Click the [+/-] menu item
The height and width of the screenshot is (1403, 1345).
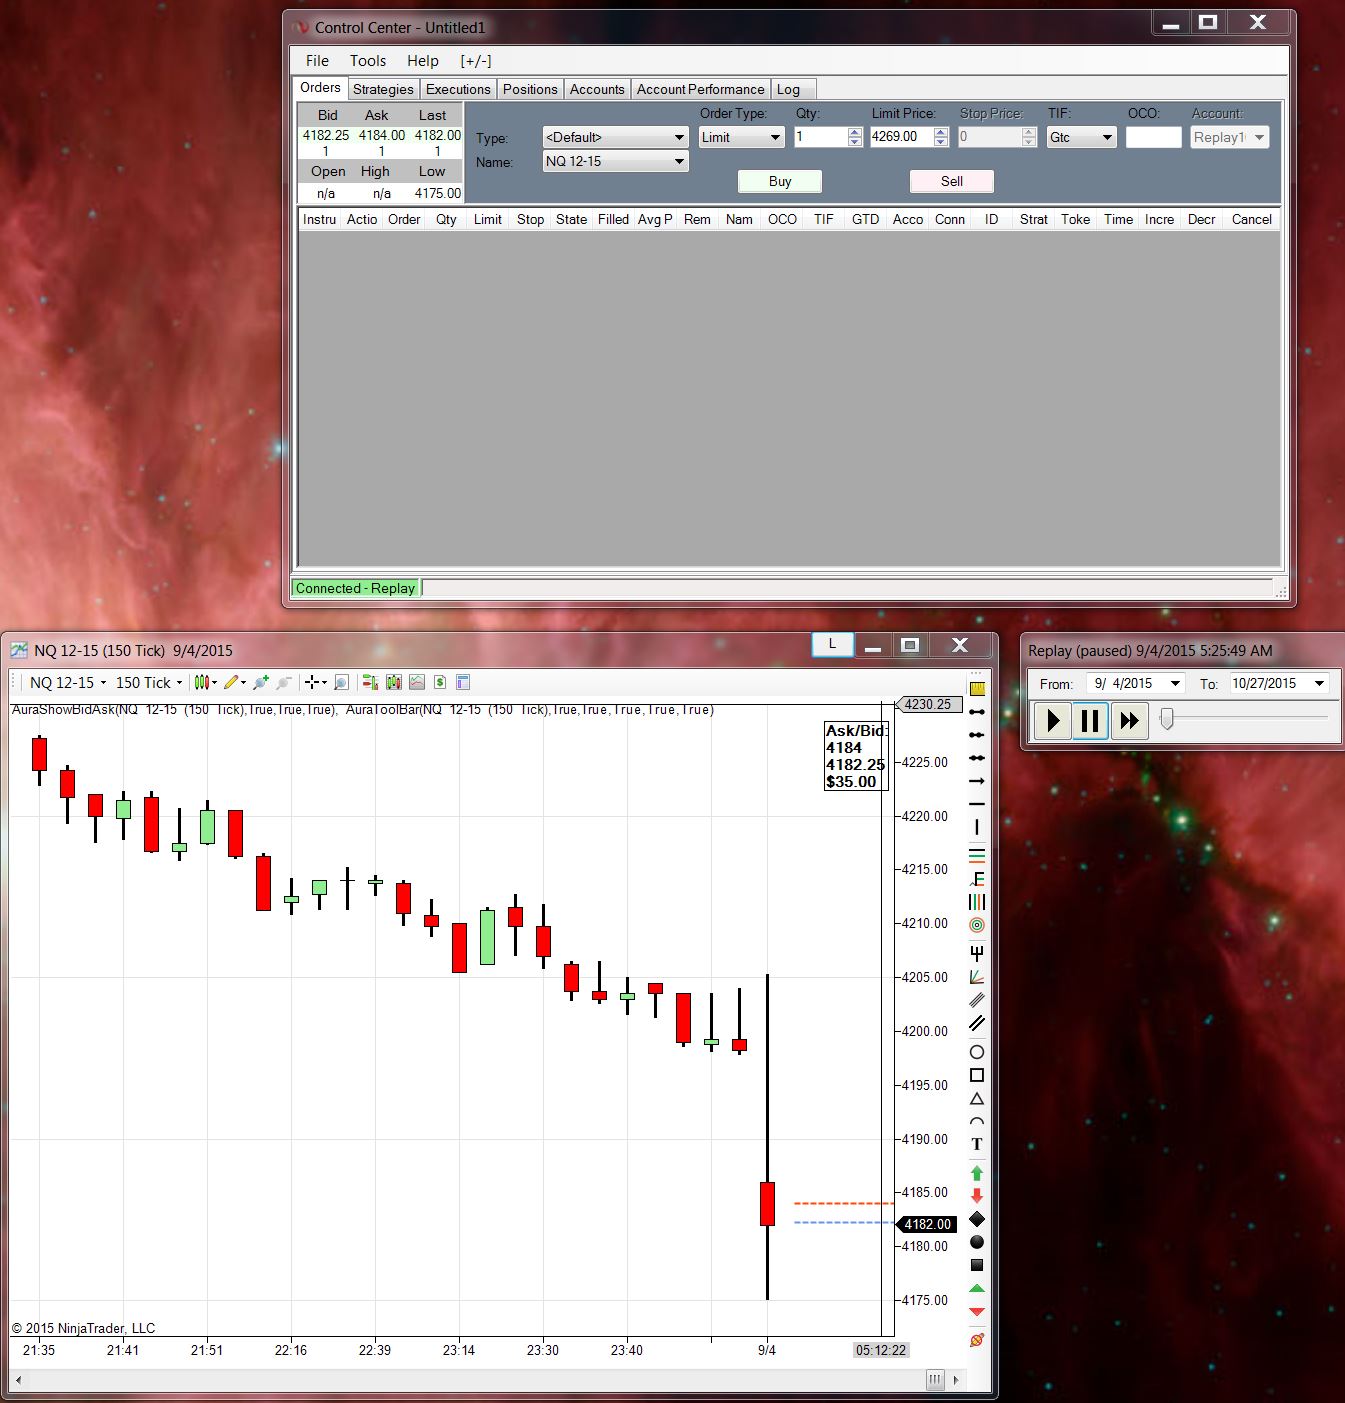click(x=476, y=61)
